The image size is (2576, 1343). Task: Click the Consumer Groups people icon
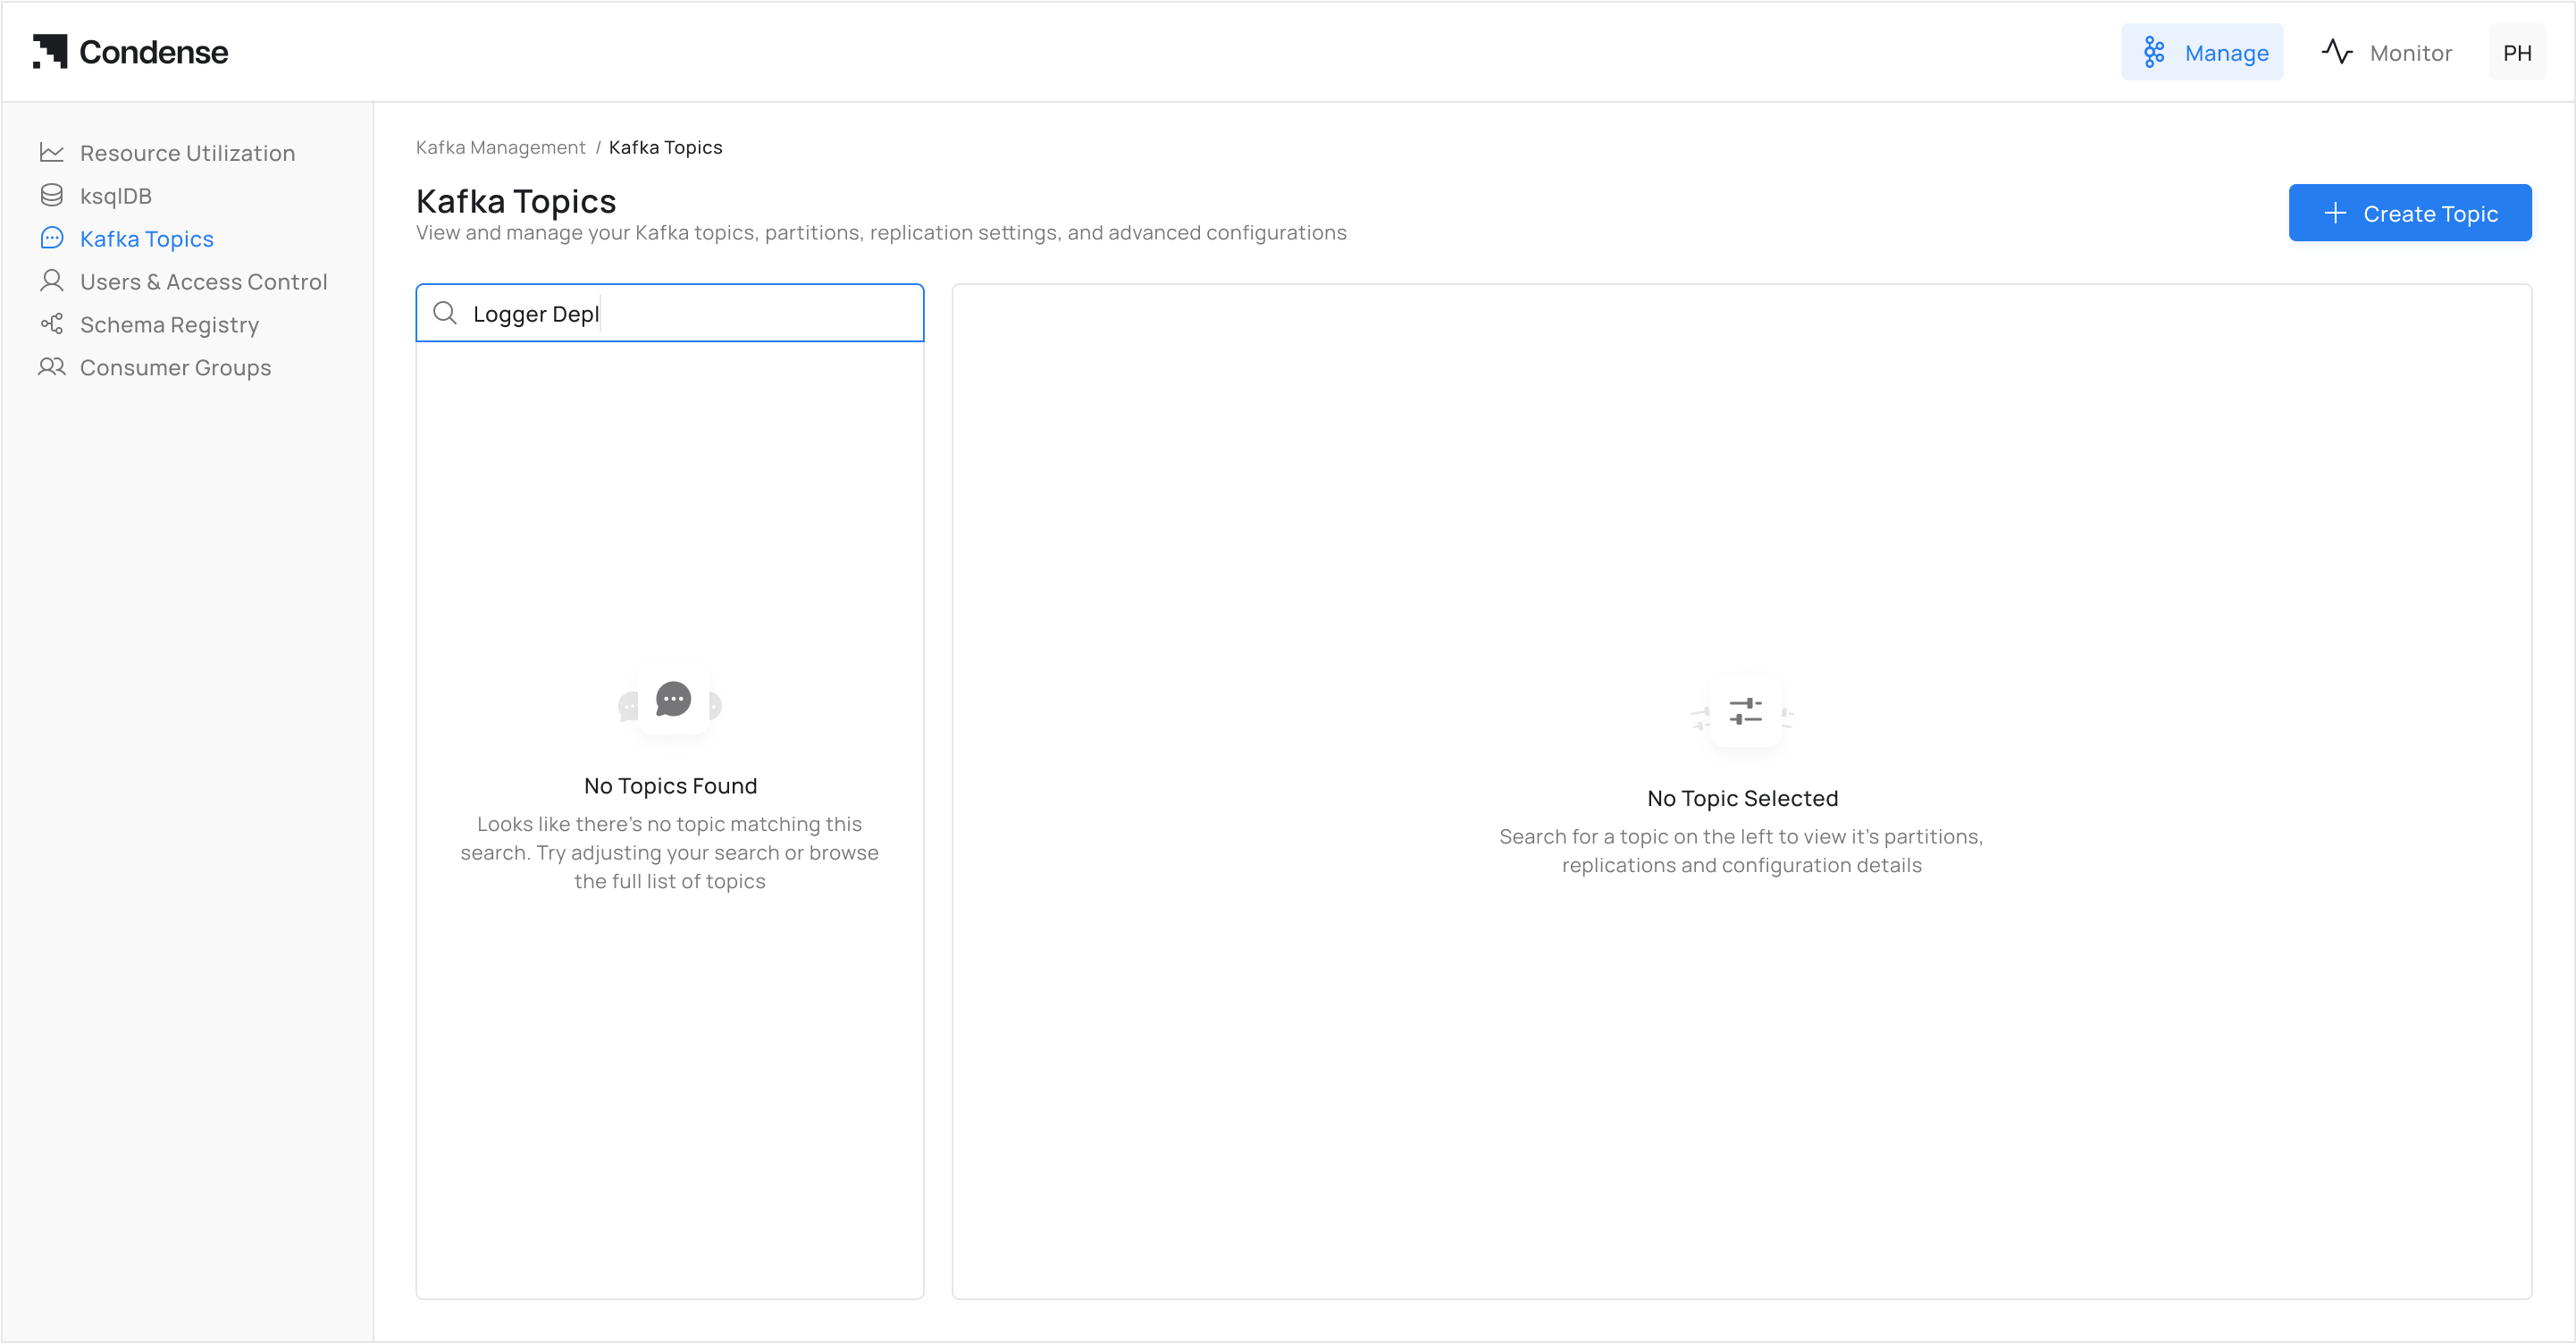[x=52, y=367]
